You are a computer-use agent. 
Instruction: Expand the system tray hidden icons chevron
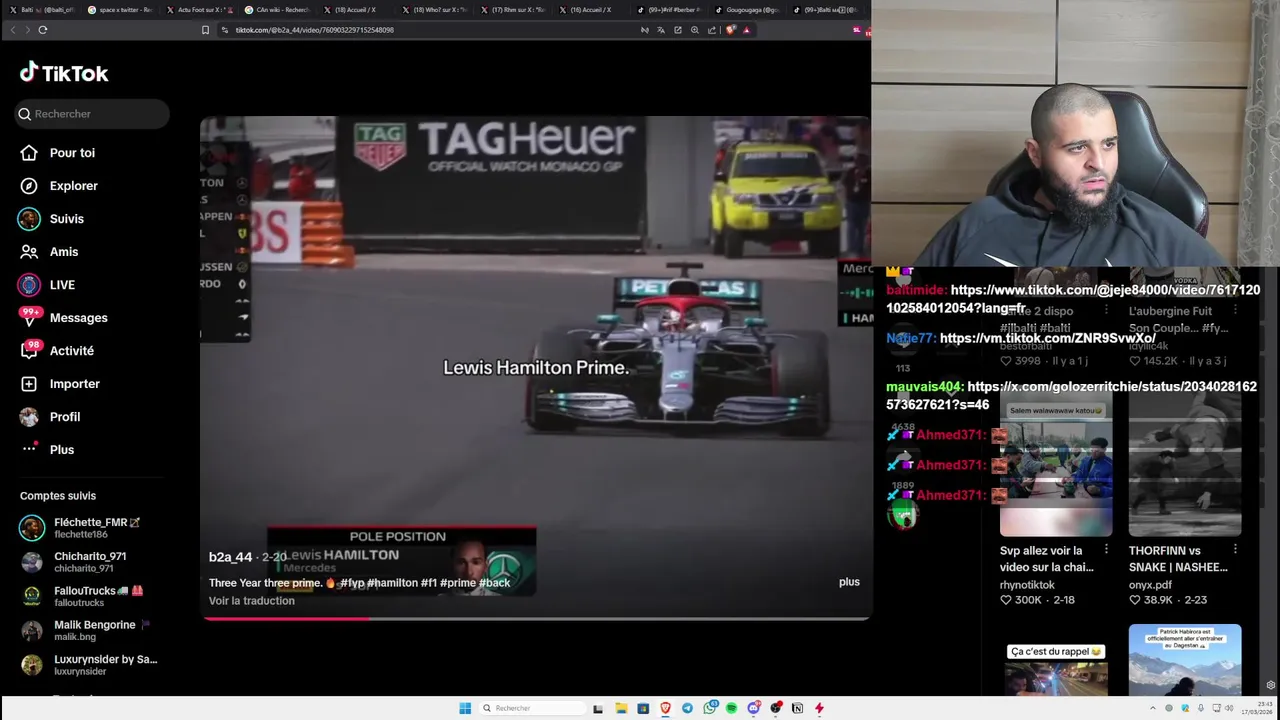point(1152,708)
